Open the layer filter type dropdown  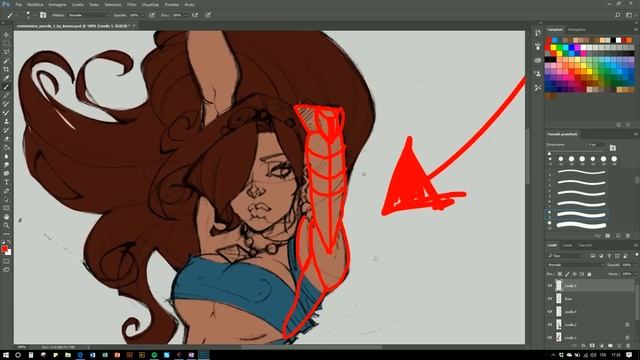pyautogui.click(x=565, y=256)
